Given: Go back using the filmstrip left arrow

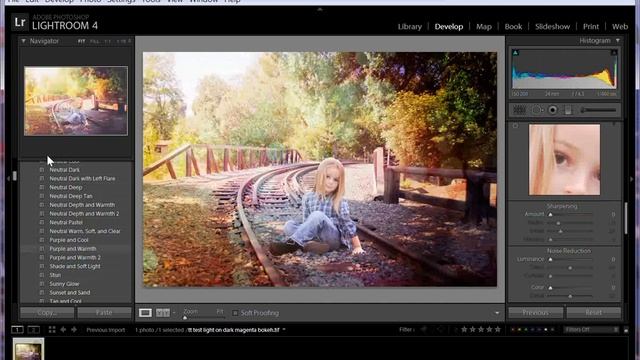Looking at the screenshot, I should pos(63,329).
